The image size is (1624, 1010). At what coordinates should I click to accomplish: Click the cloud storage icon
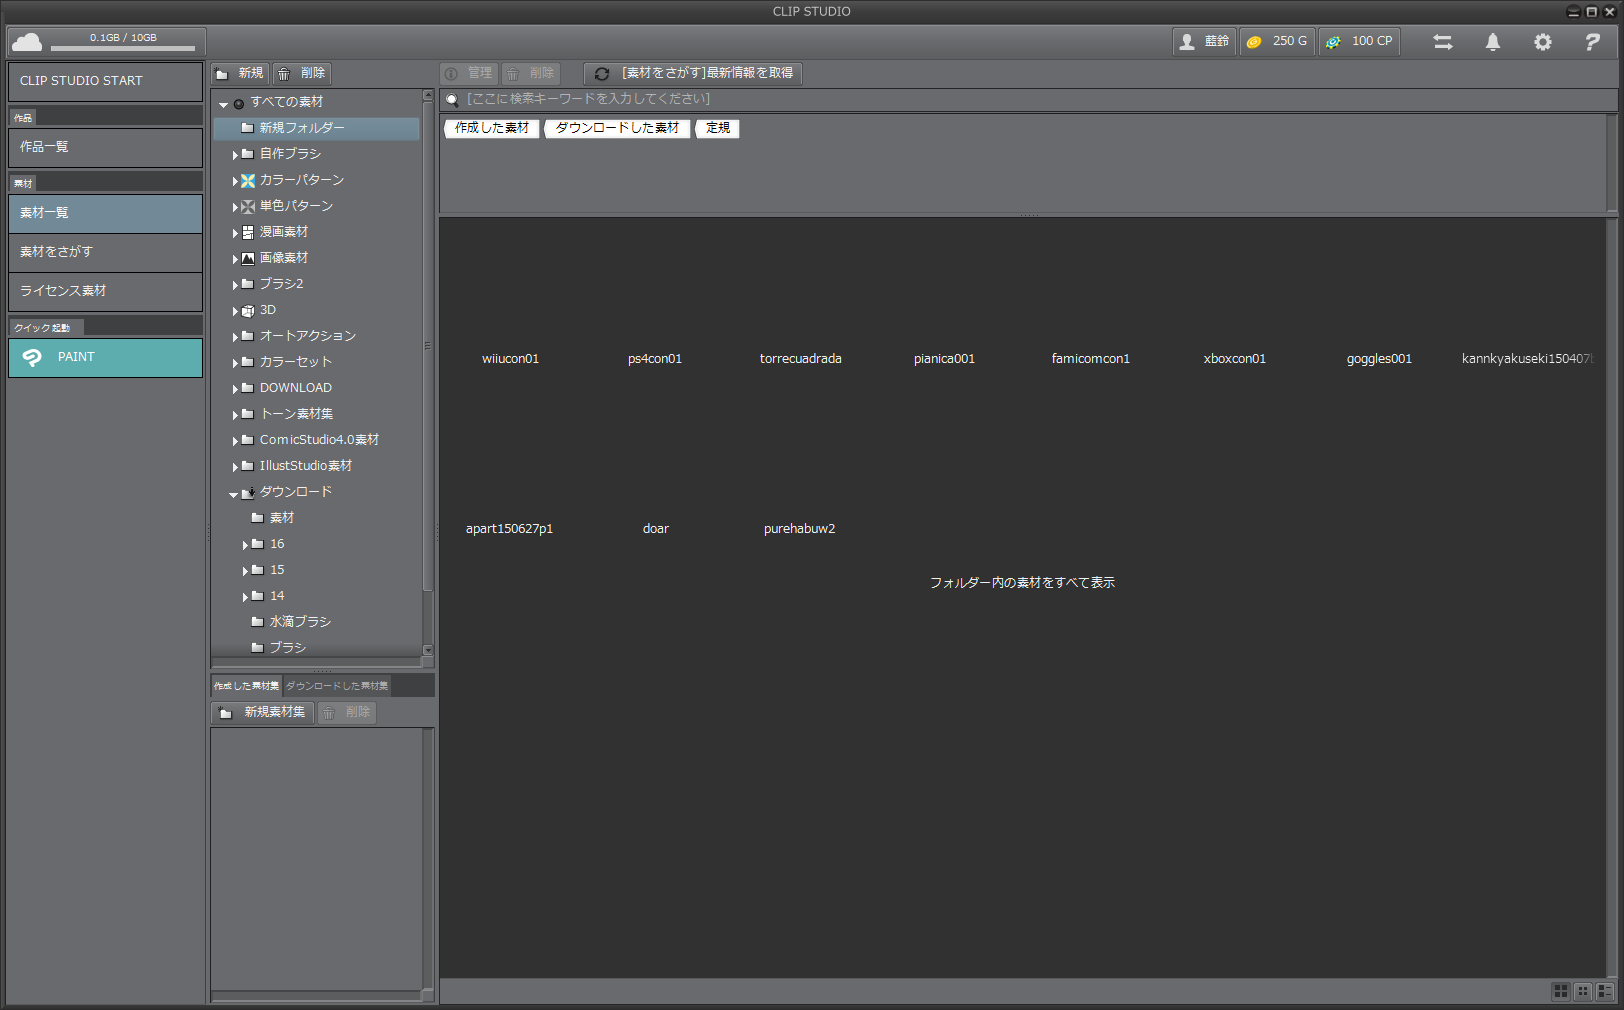click(x=27, y=42)
